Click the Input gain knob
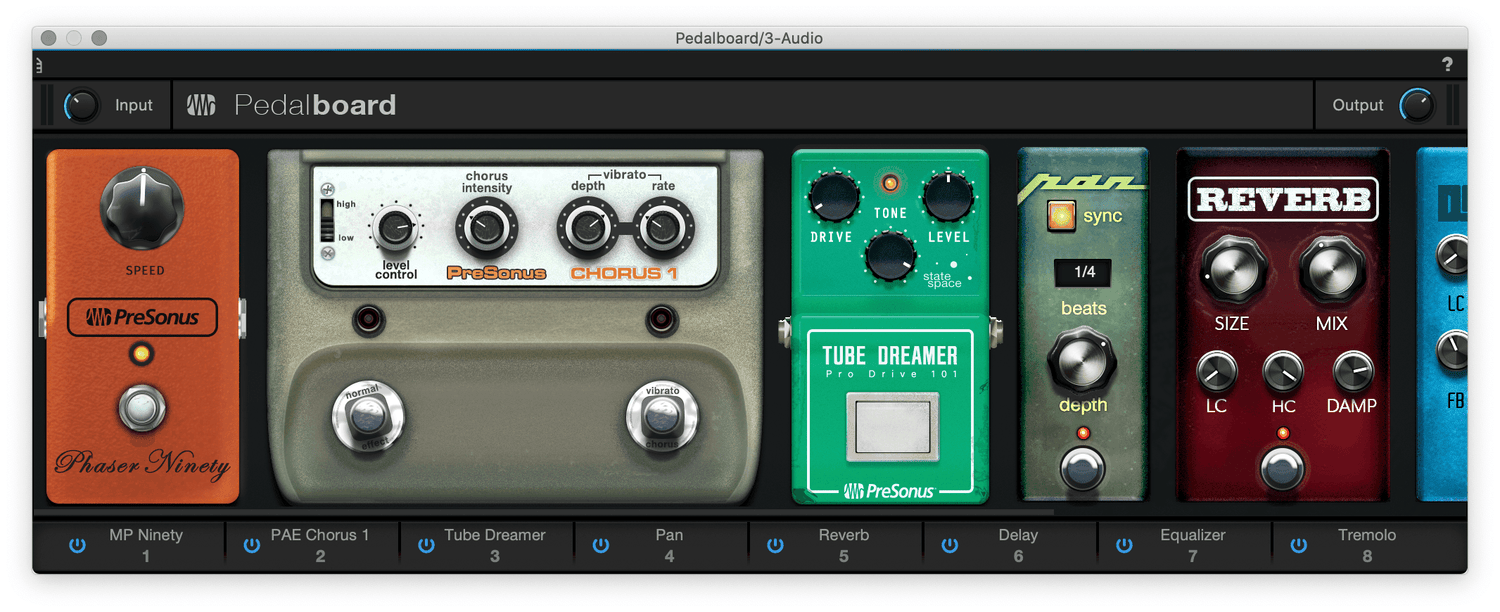 (x=82, y=105)
